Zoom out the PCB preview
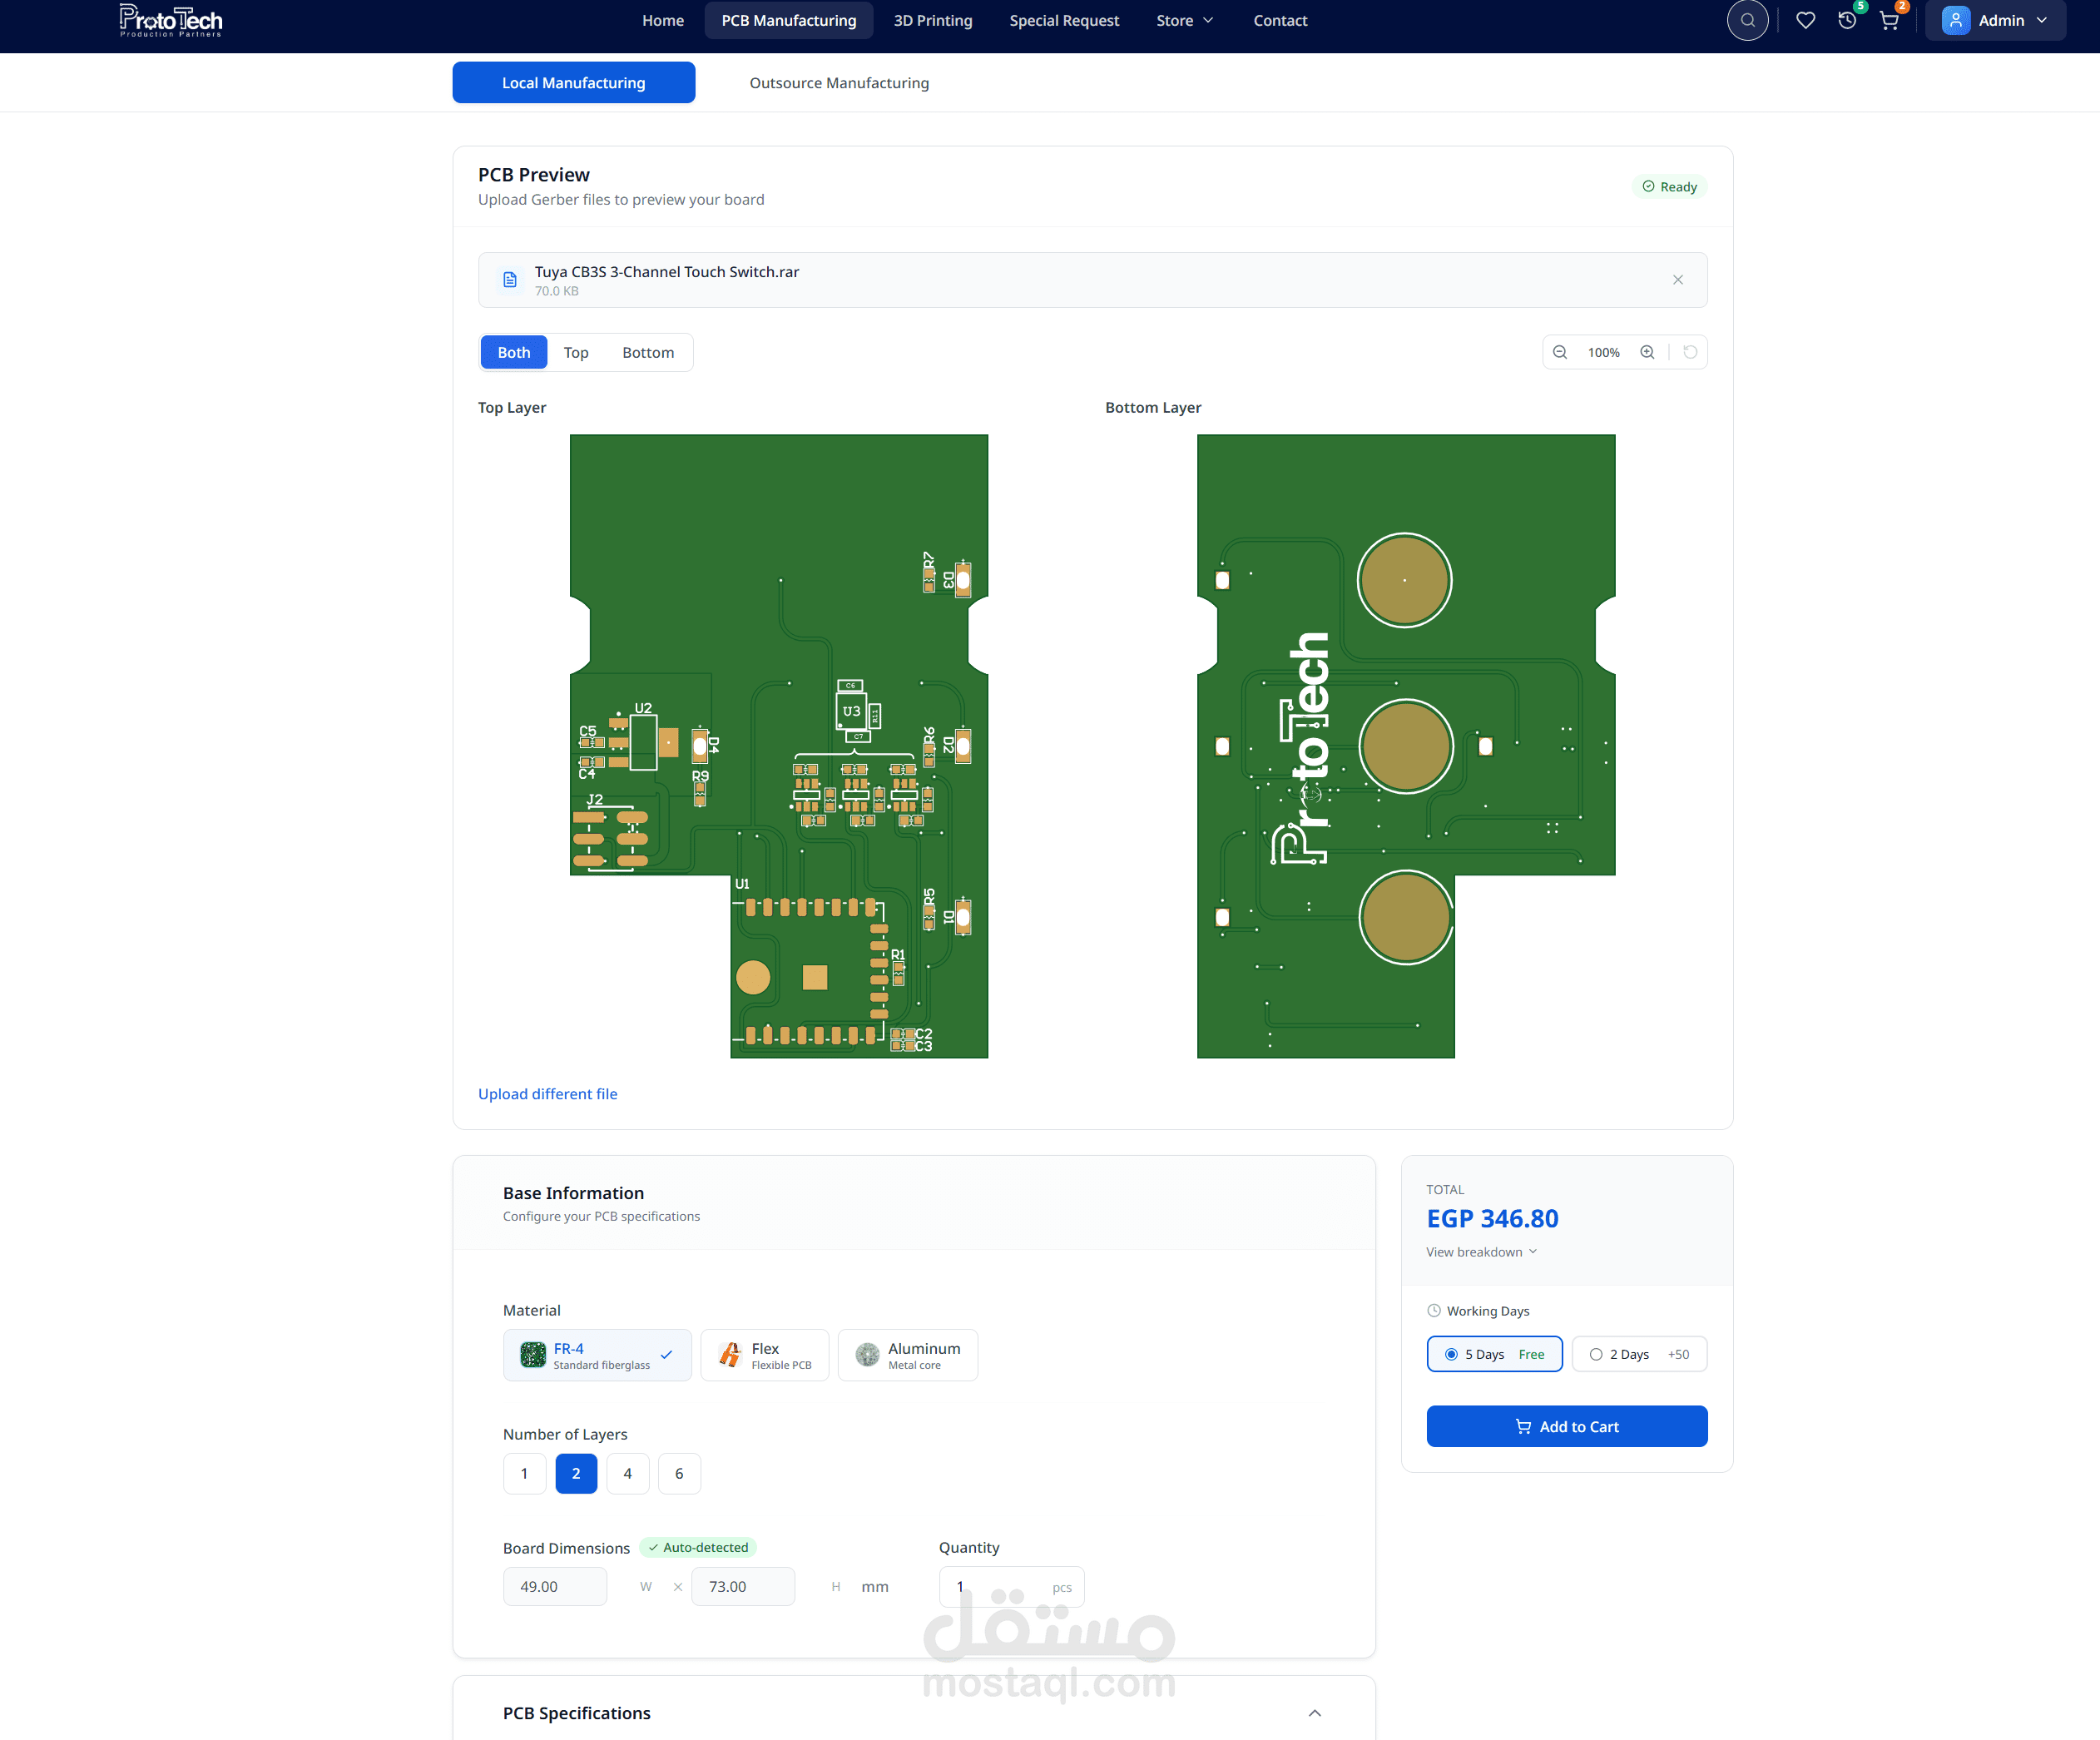The image size is (2100, 1740). click(x=1560, y=352)
